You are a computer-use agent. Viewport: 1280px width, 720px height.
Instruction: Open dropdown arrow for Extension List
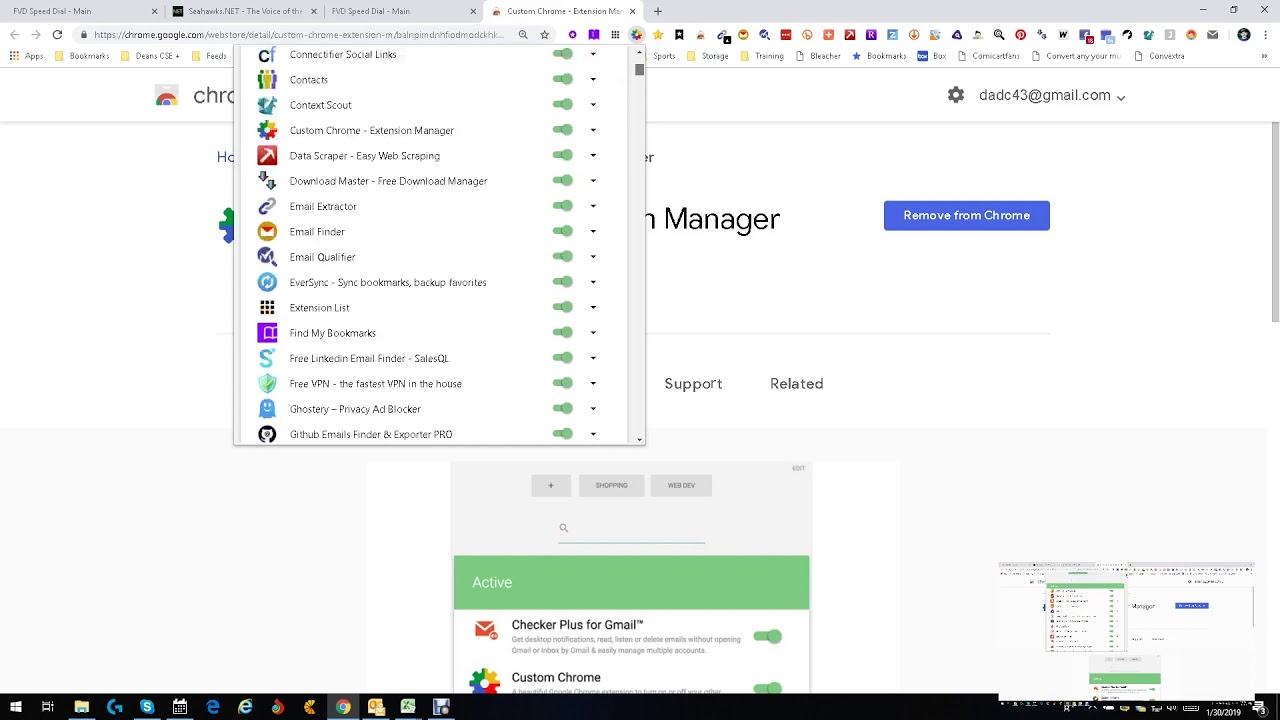coord(593,307)
